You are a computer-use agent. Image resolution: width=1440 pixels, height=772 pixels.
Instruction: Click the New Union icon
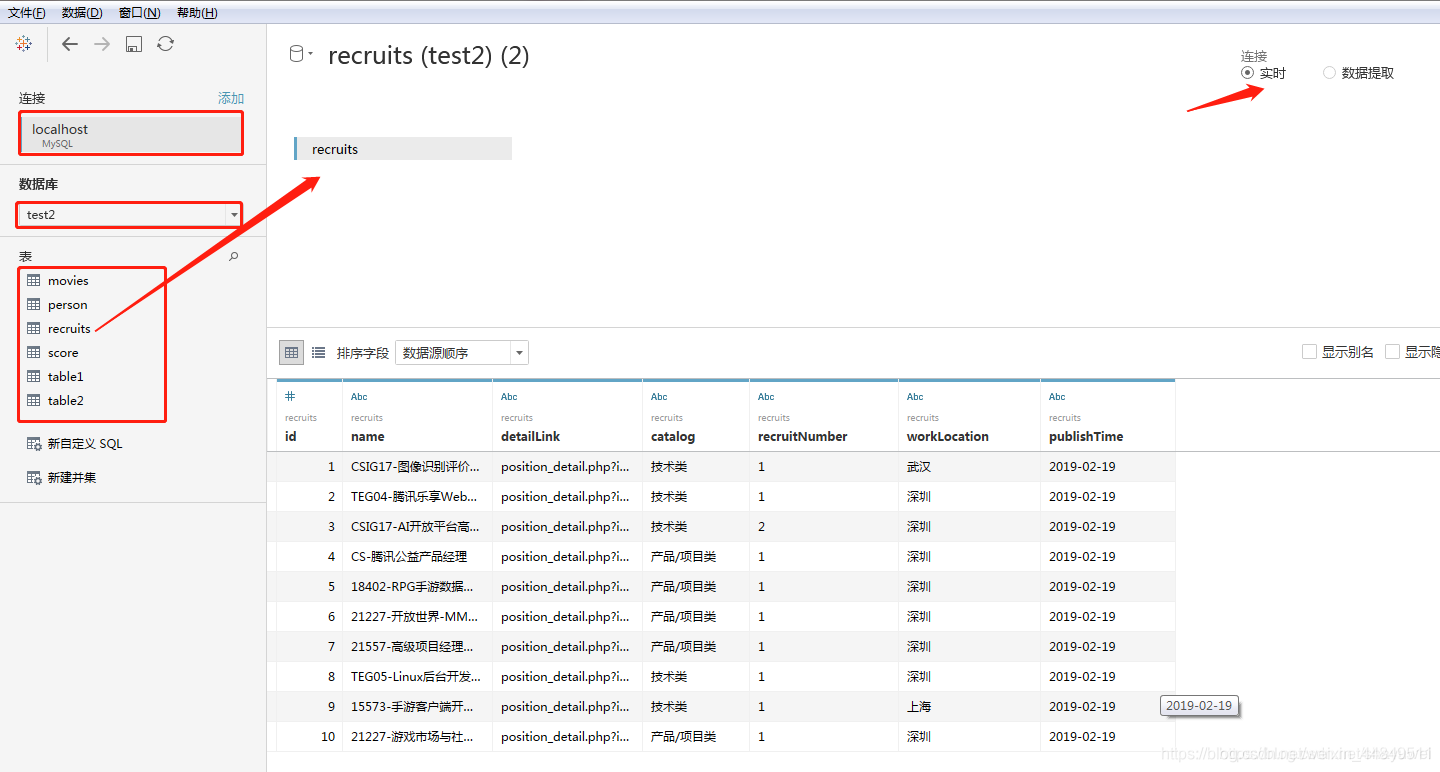34,478
